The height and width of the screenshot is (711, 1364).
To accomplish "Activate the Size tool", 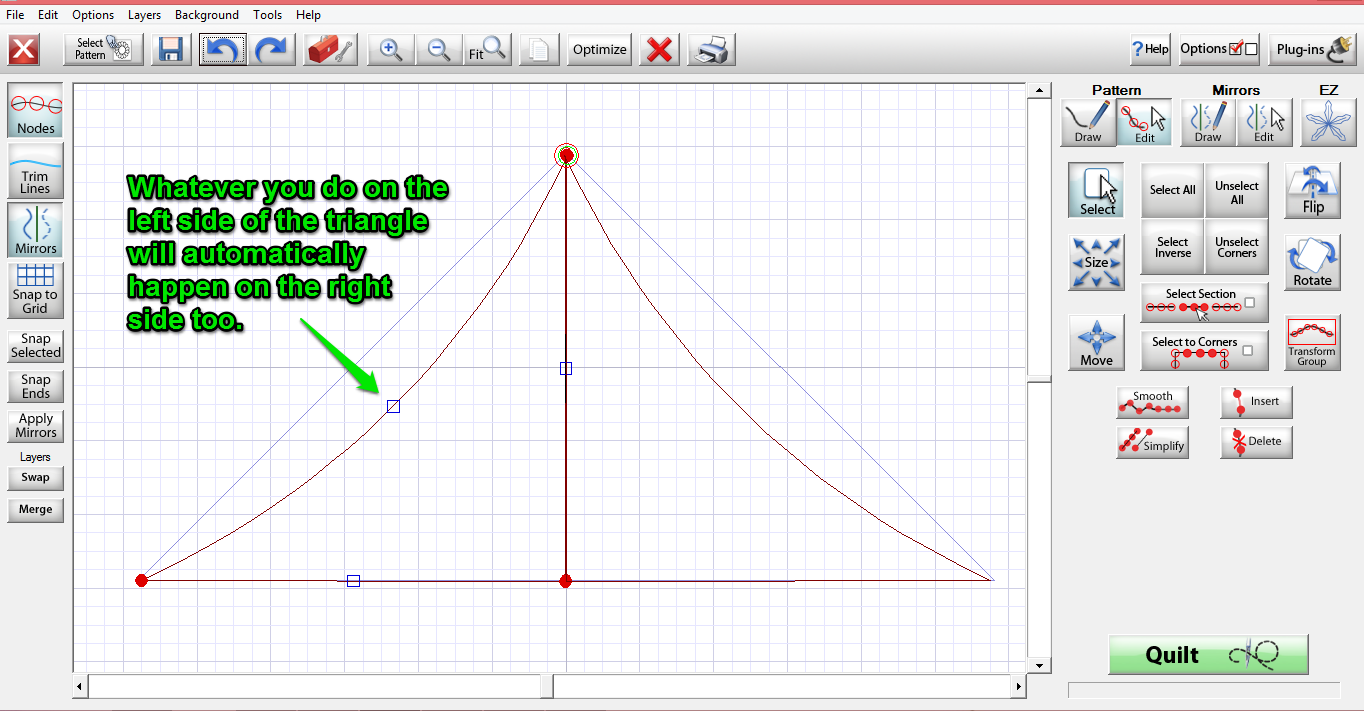I will (1097, 263).
